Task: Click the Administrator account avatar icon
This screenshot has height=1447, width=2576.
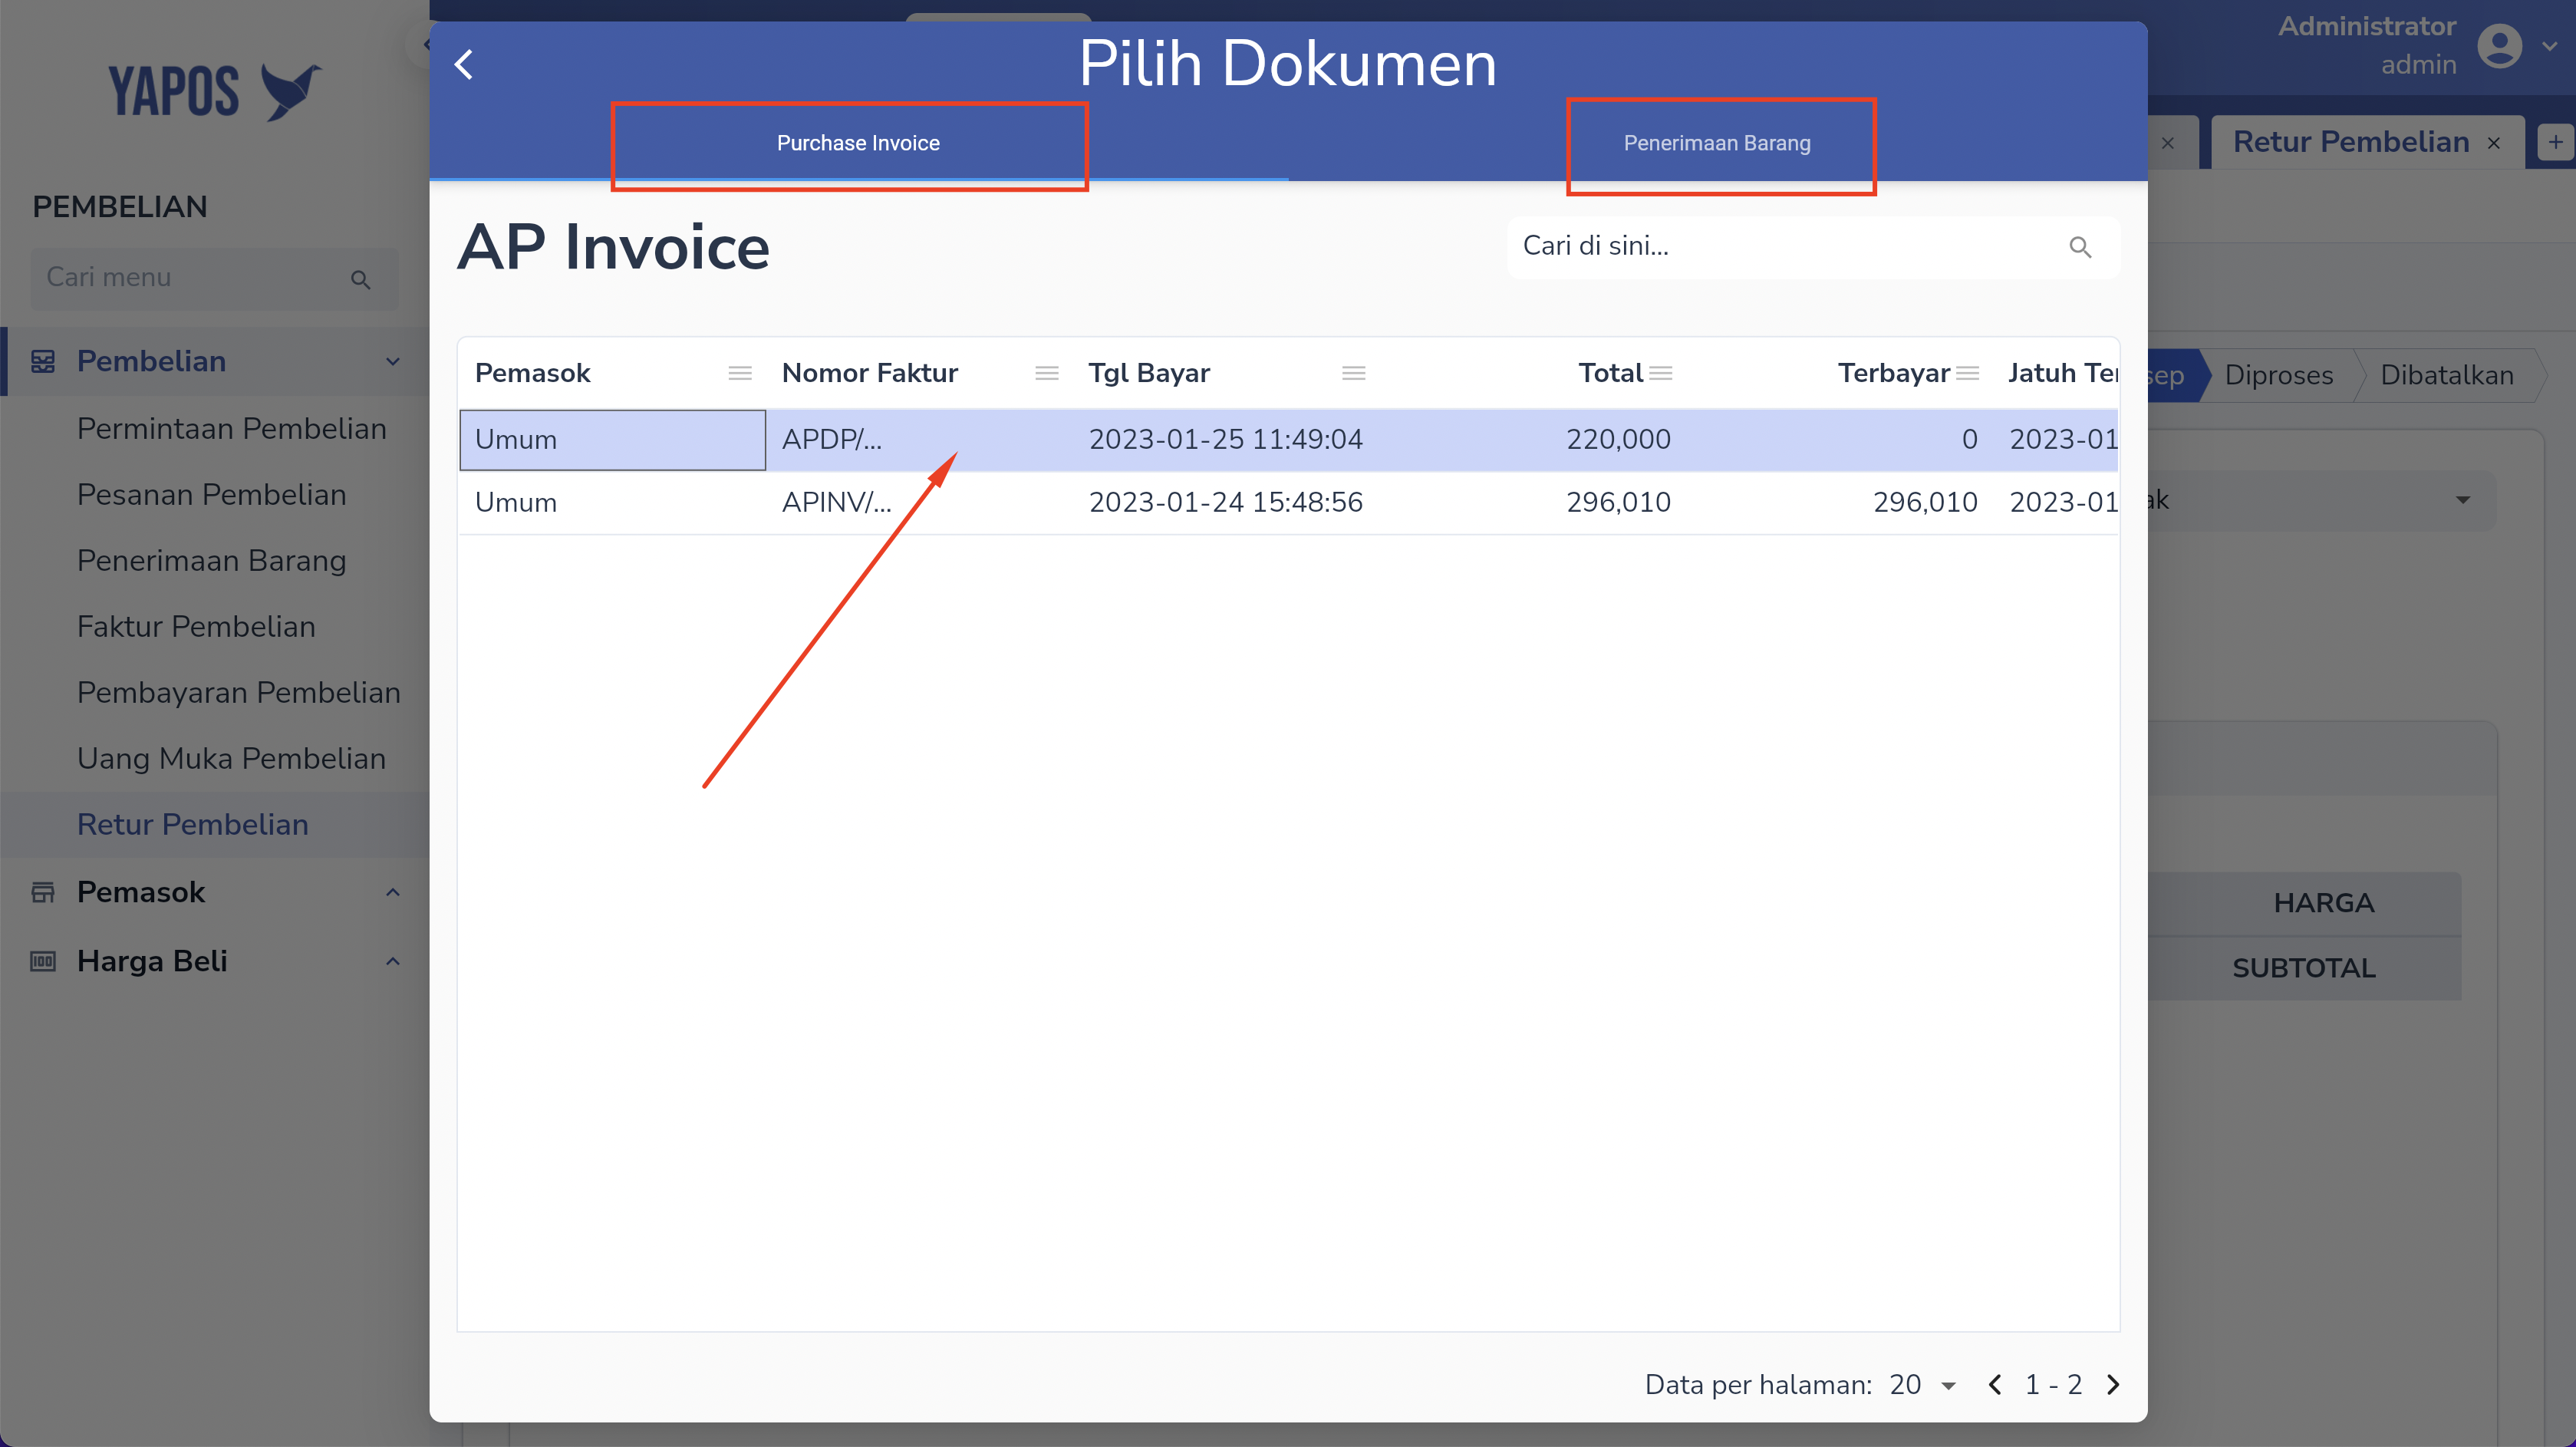Action: (x=2499, y=46)
